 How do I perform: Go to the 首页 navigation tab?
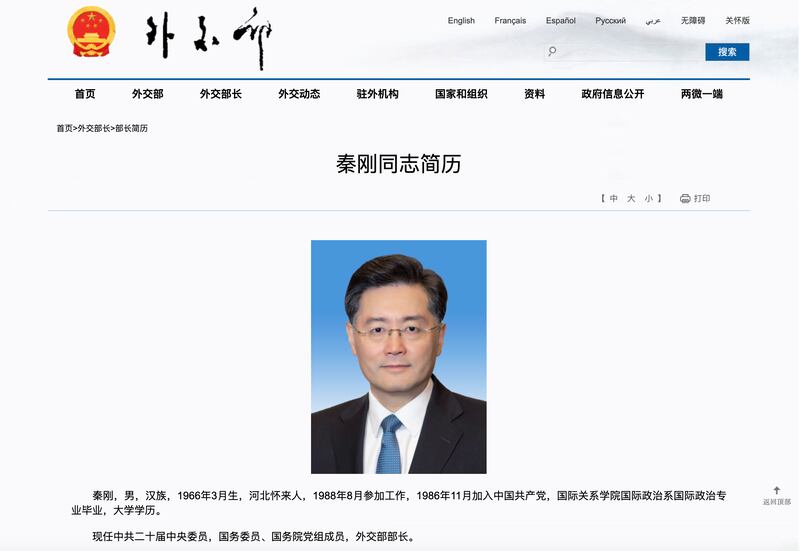click(x=85, y=94)
